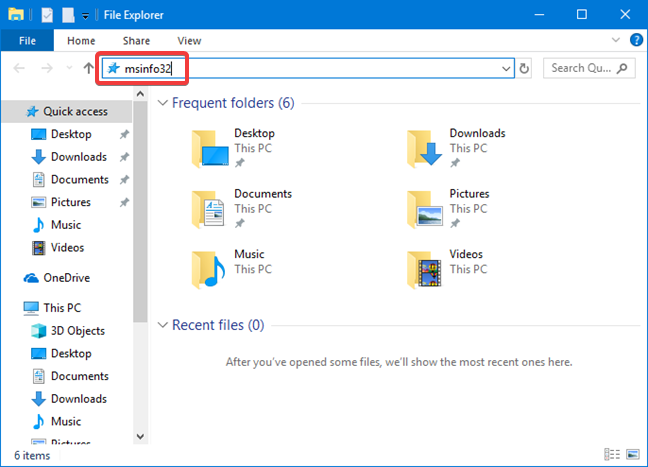Screen dimensions: 648x467
Task: Click the navigation pane scrollbar thumb
Action: pyautogui.click(x=141, y=212)
